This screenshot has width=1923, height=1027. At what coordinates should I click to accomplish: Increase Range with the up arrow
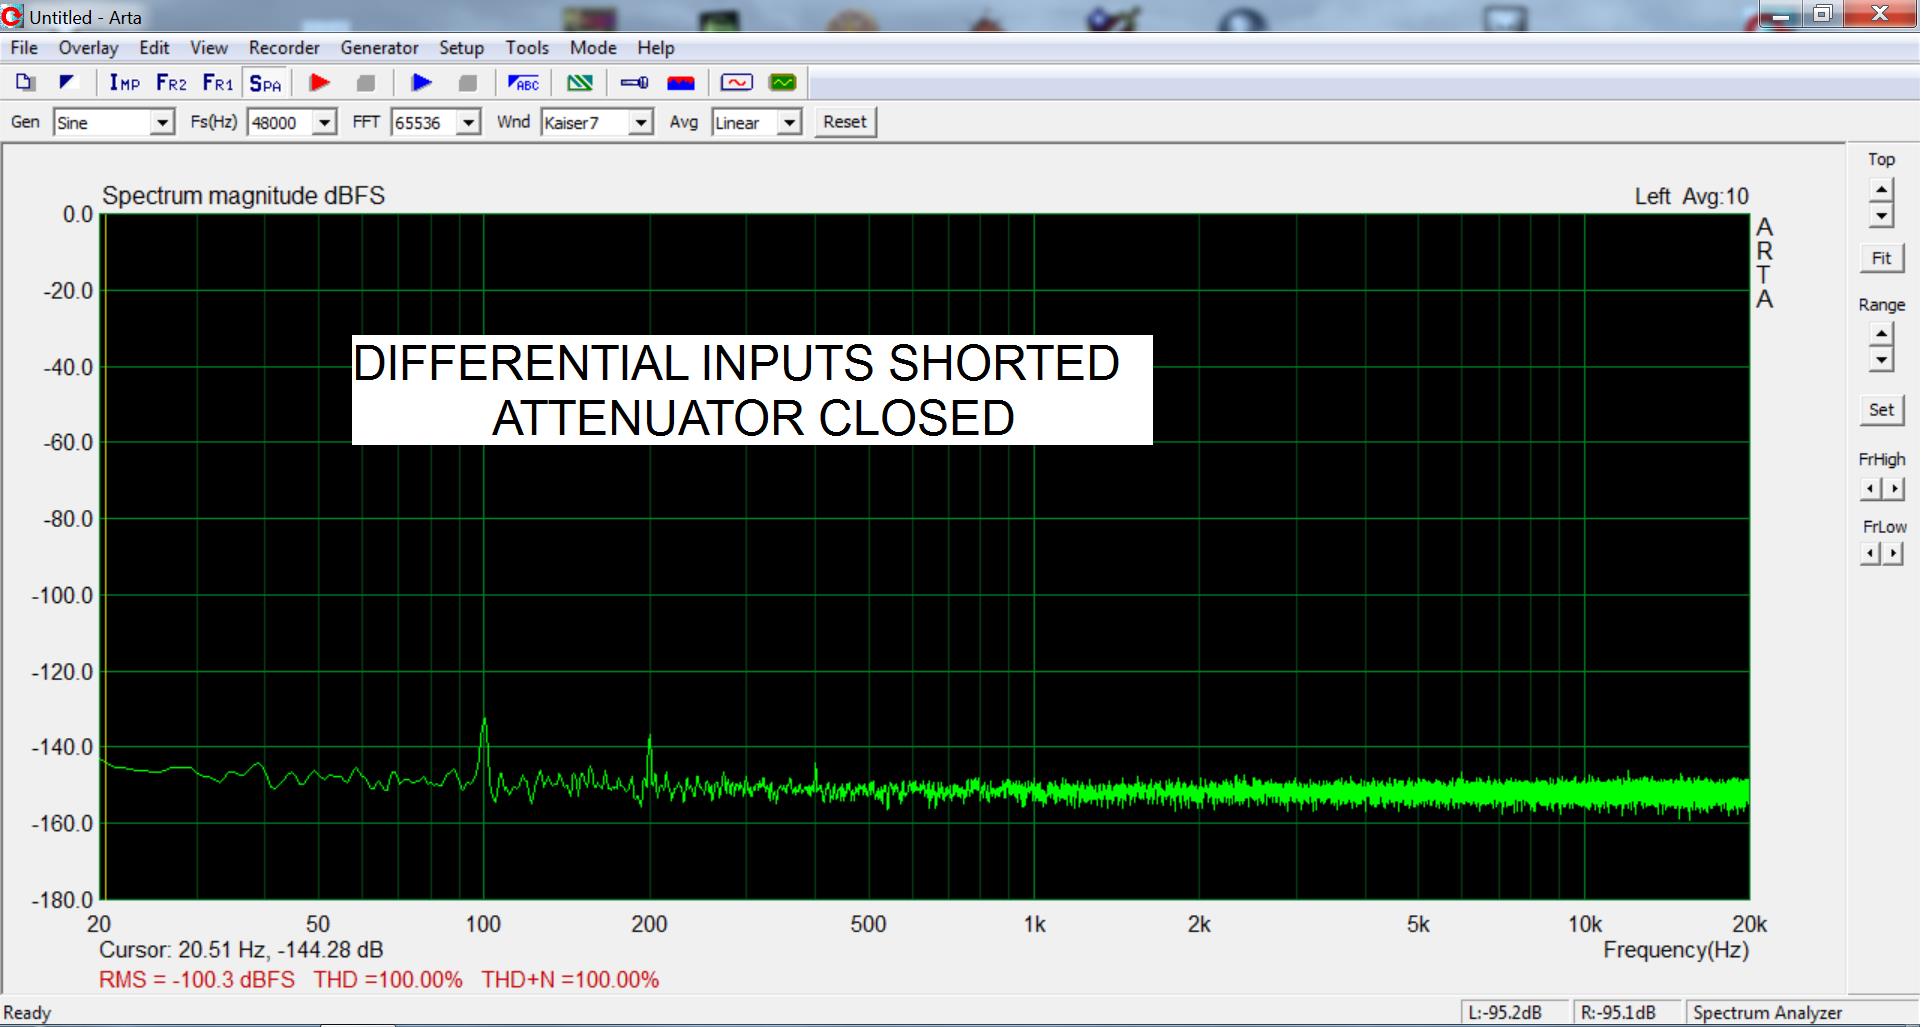point(1881,335)
